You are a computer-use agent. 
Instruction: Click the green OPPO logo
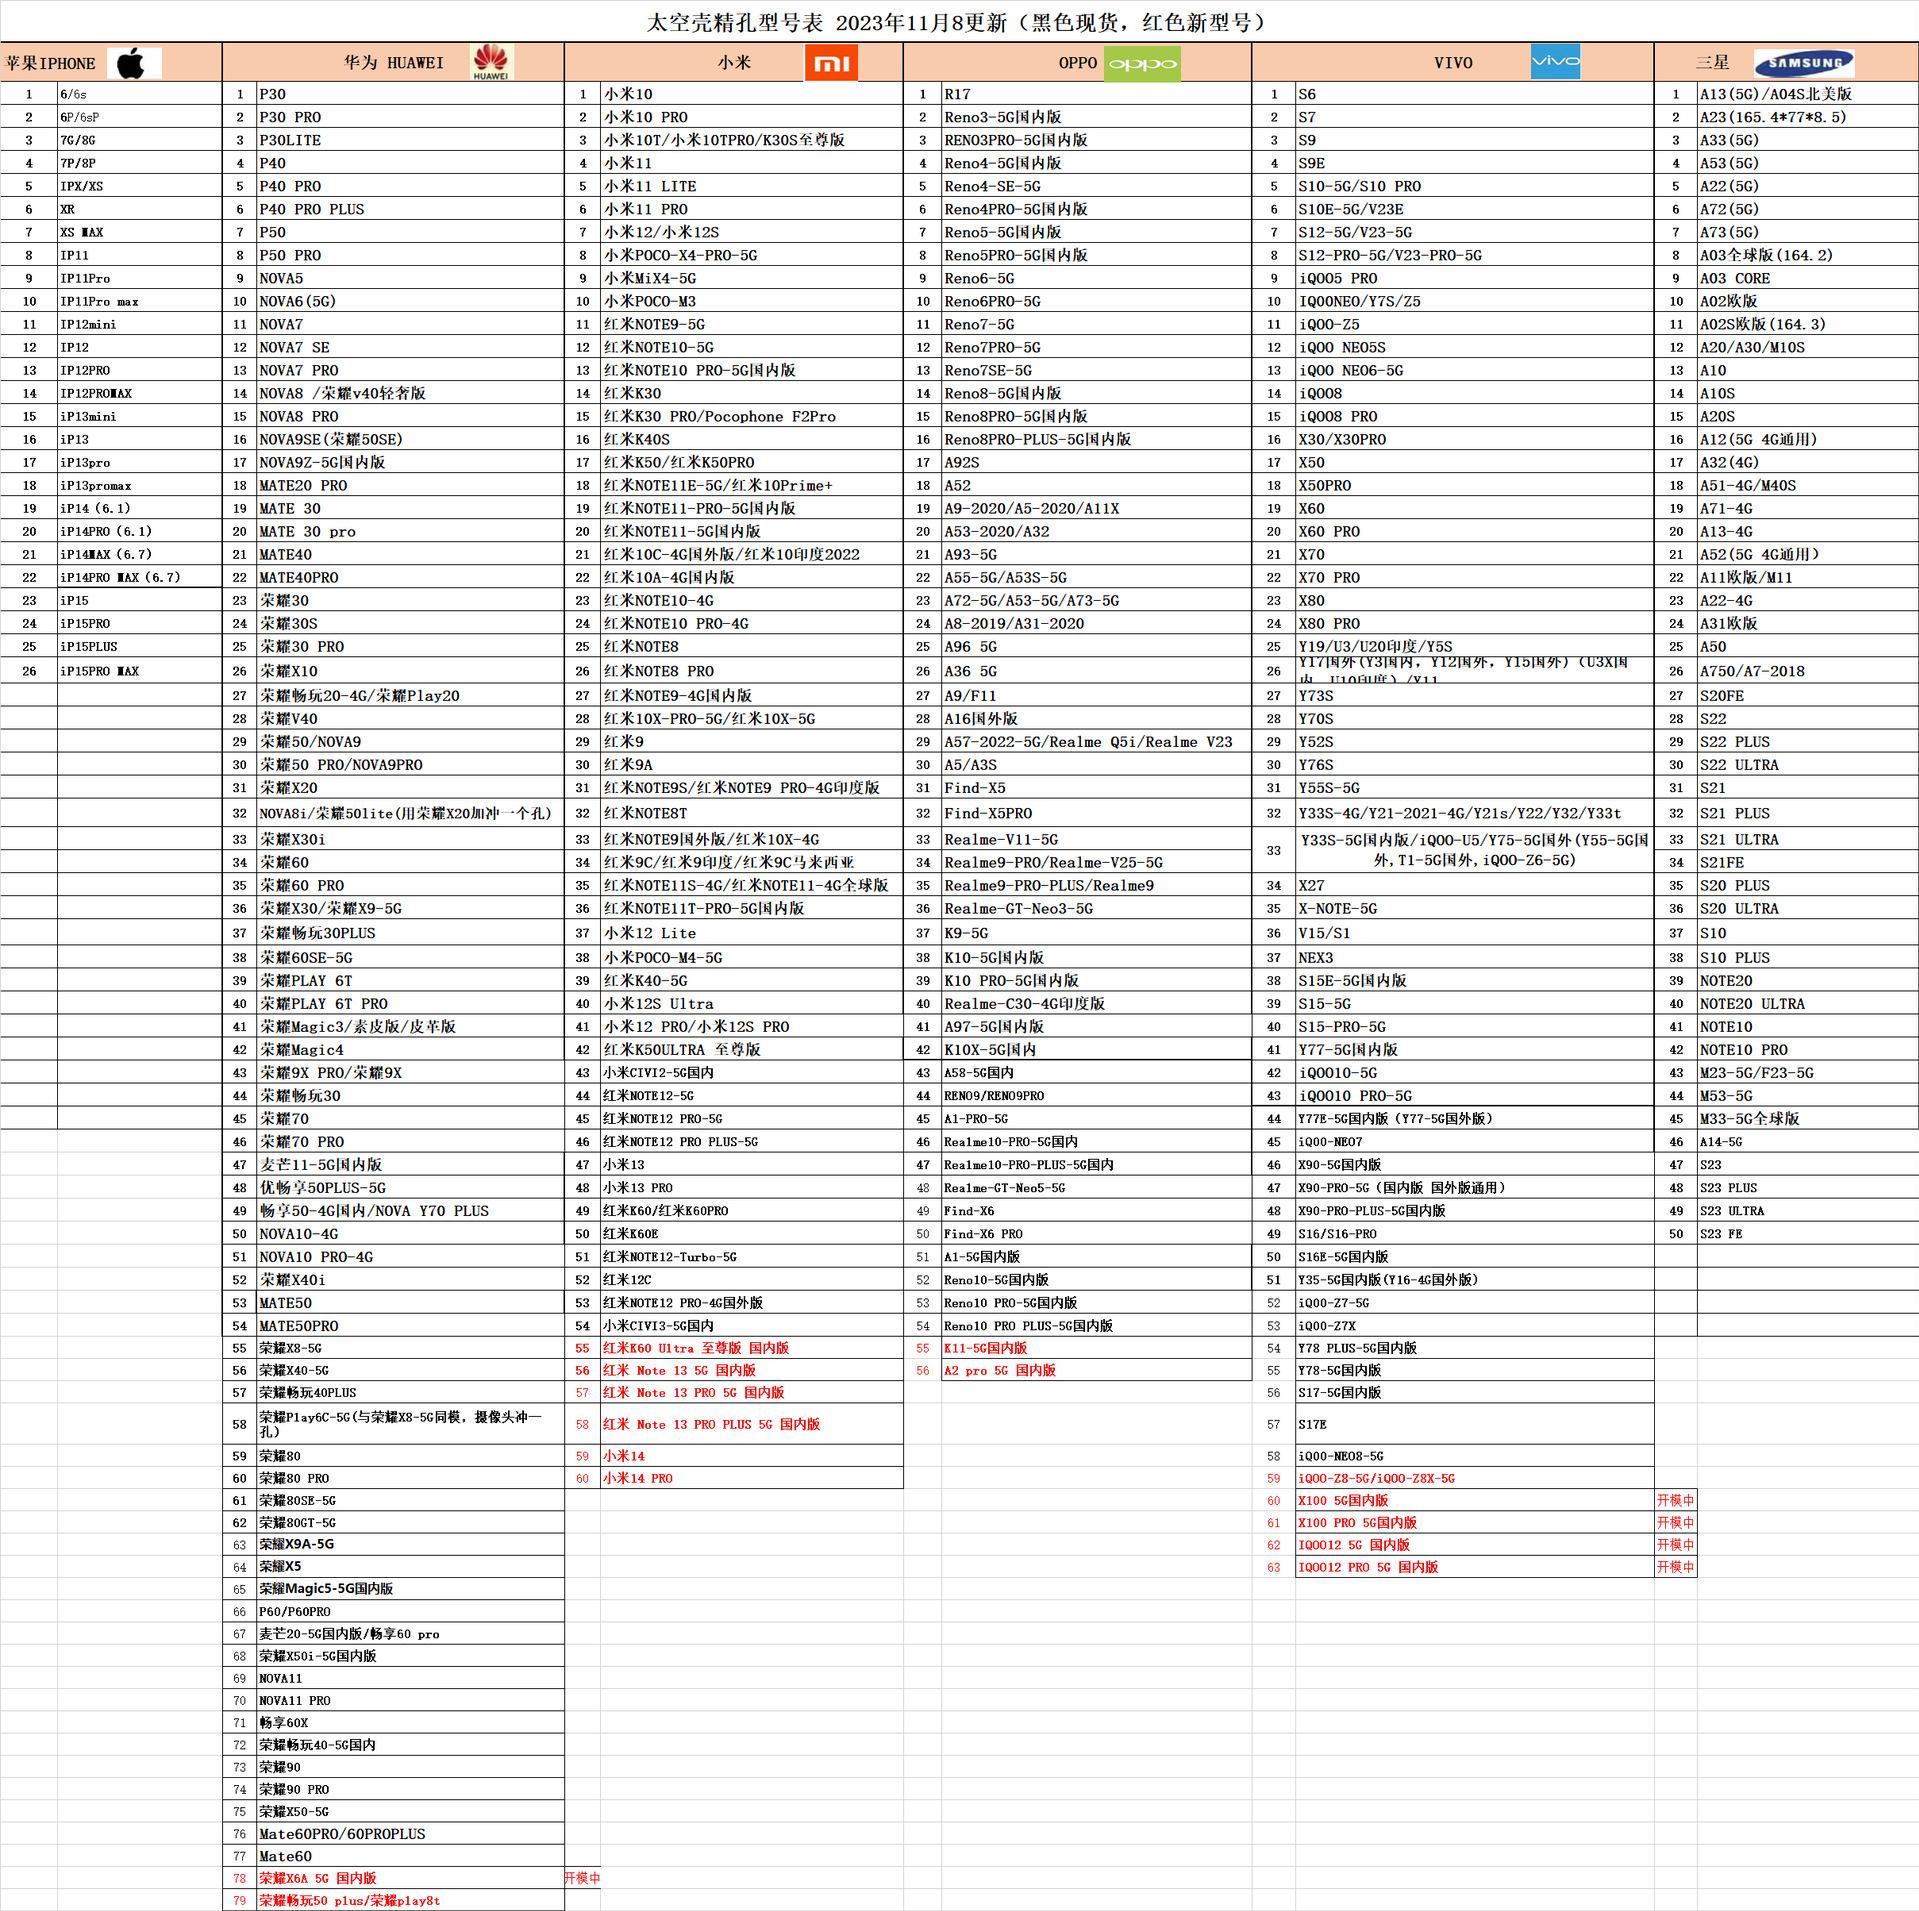[1142, 63]
